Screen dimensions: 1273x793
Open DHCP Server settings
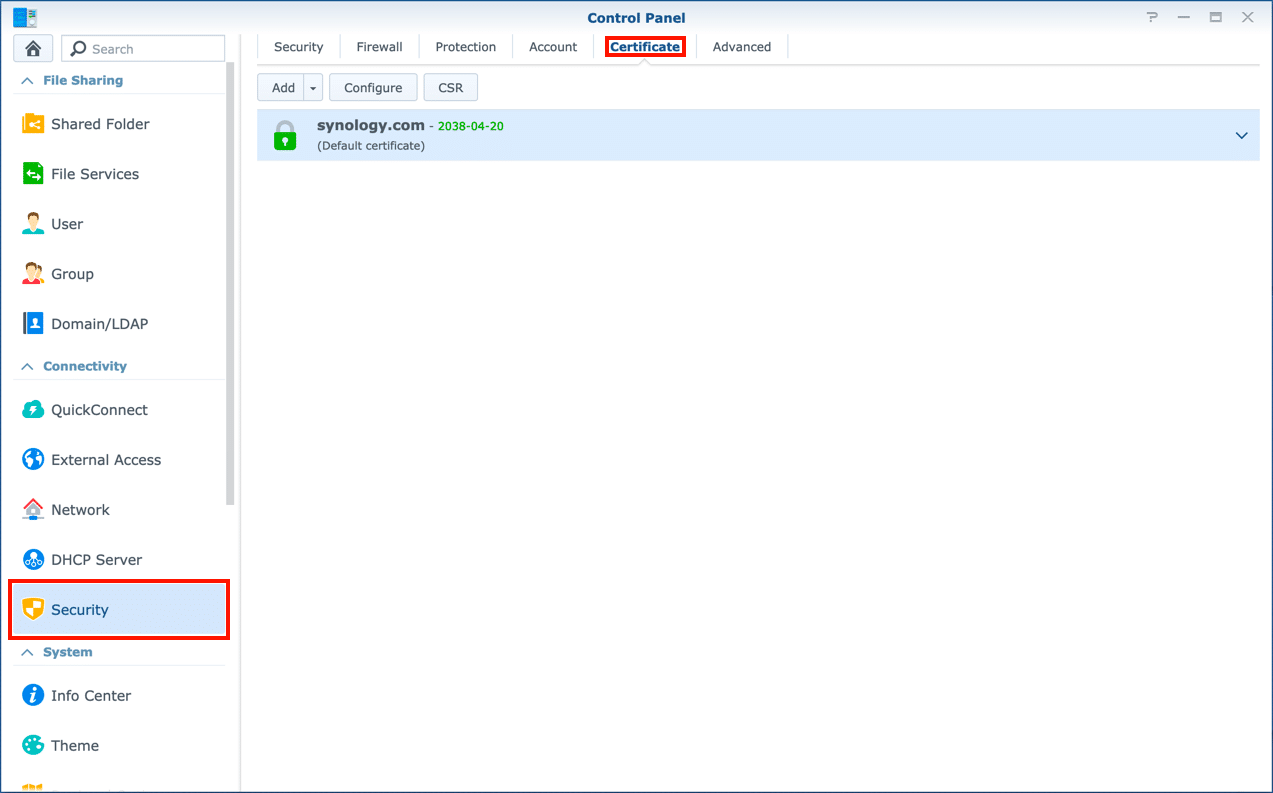click(x=96, y=560)
